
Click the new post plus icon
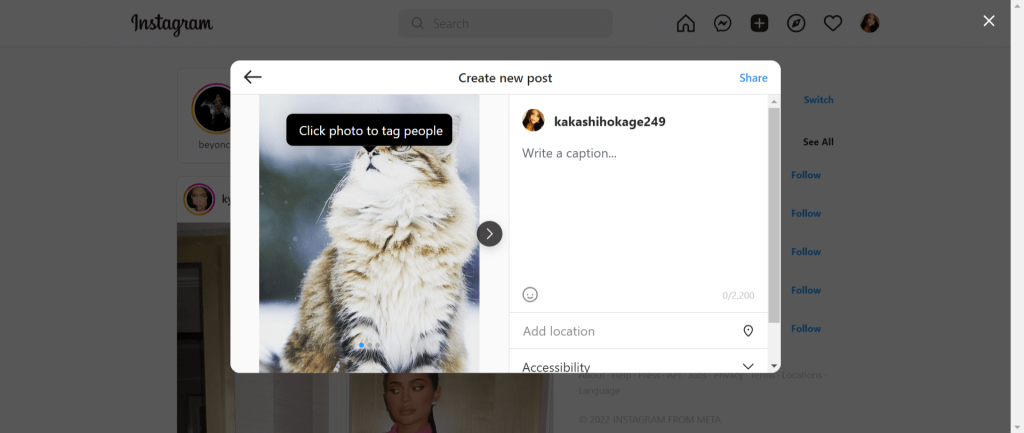pos(759,24)
